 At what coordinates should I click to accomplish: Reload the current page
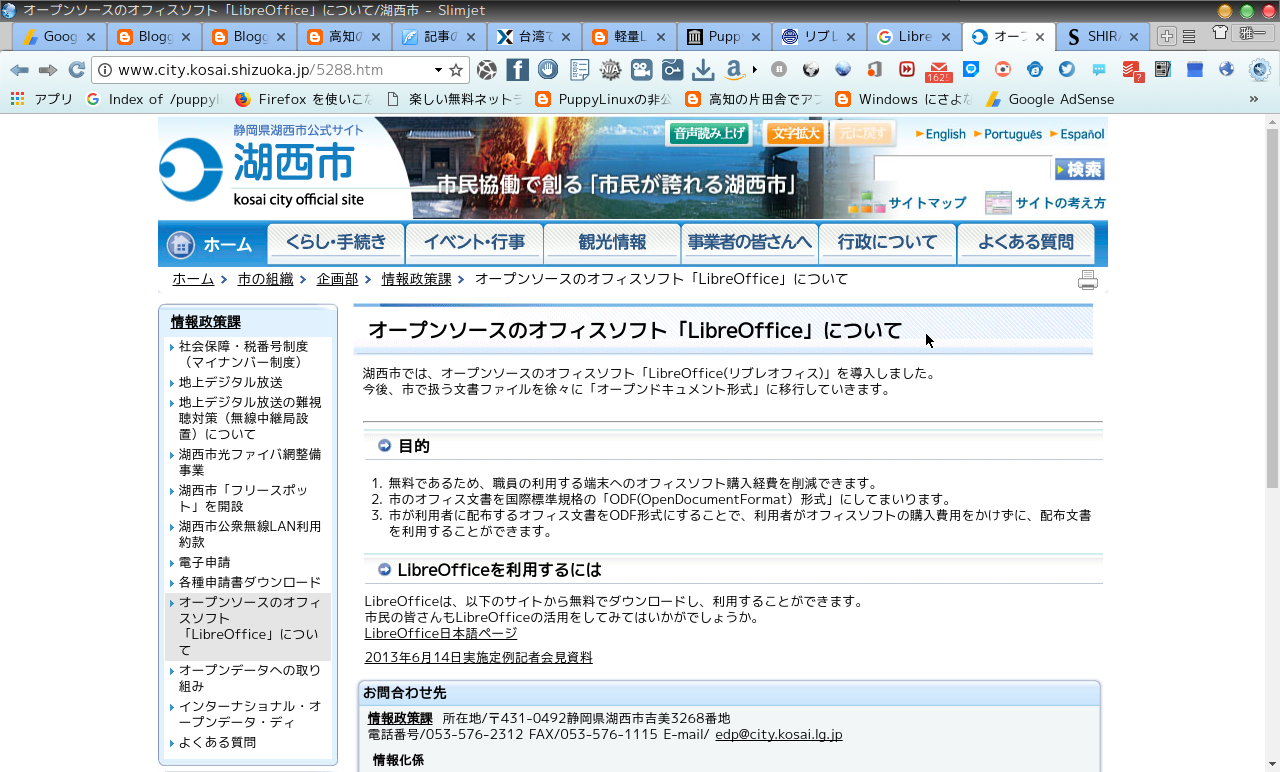(x=76, y=70)
